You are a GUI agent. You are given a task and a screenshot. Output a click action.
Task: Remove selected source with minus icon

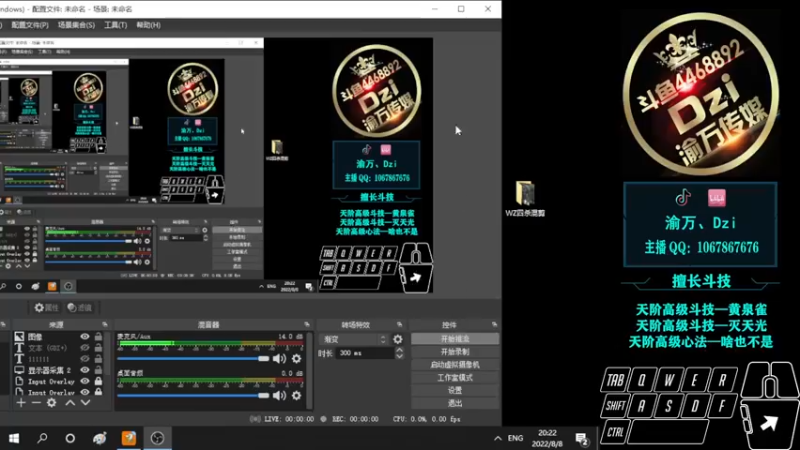pyautogui.click(x=36, y=403)
